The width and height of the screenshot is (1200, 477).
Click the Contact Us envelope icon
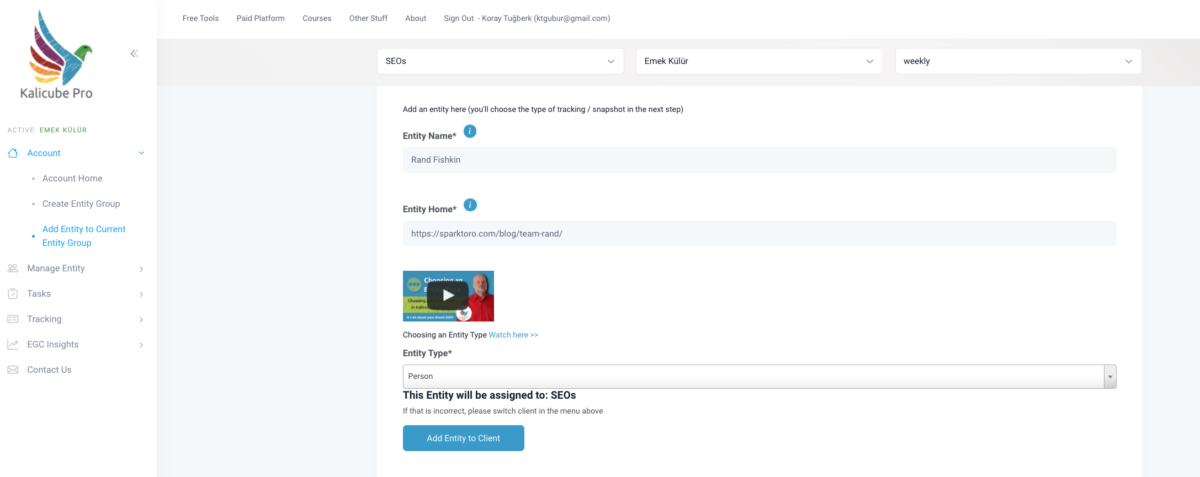pyautogui.click(x=13, y=370)
